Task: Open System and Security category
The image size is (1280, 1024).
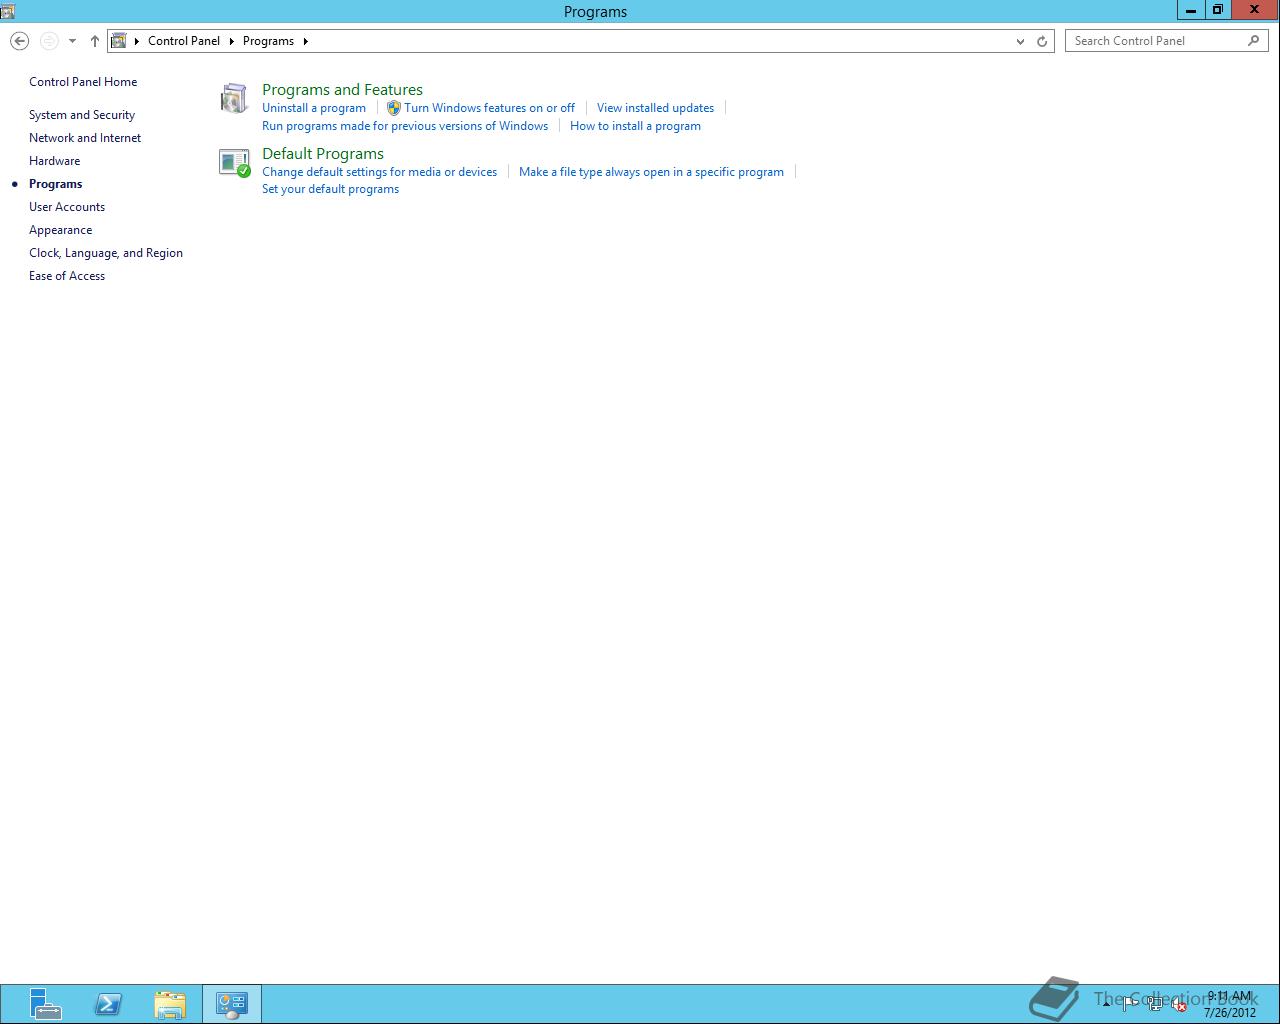Action: [x=82, y=115]
